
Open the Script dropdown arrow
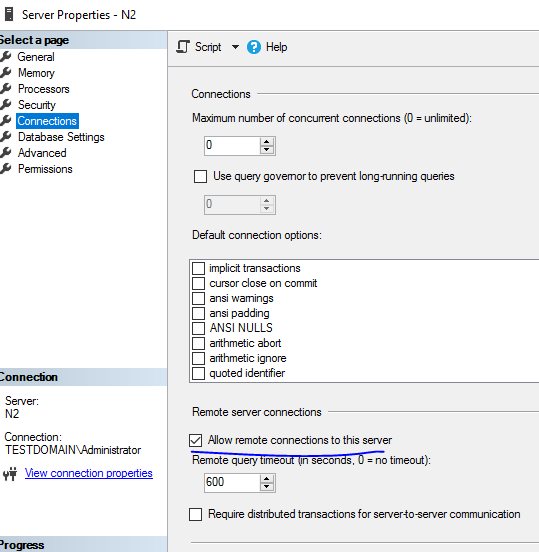235,47
